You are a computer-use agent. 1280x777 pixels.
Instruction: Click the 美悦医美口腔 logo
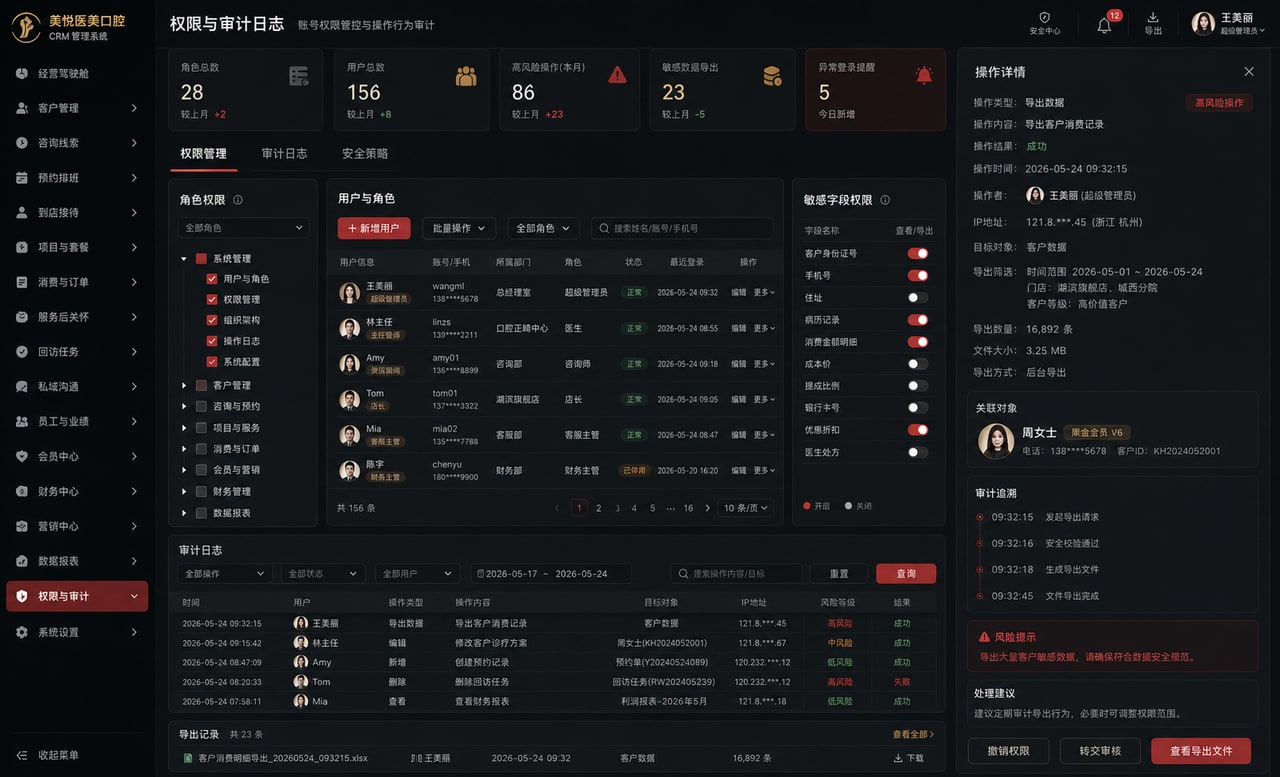coord(26,27)
